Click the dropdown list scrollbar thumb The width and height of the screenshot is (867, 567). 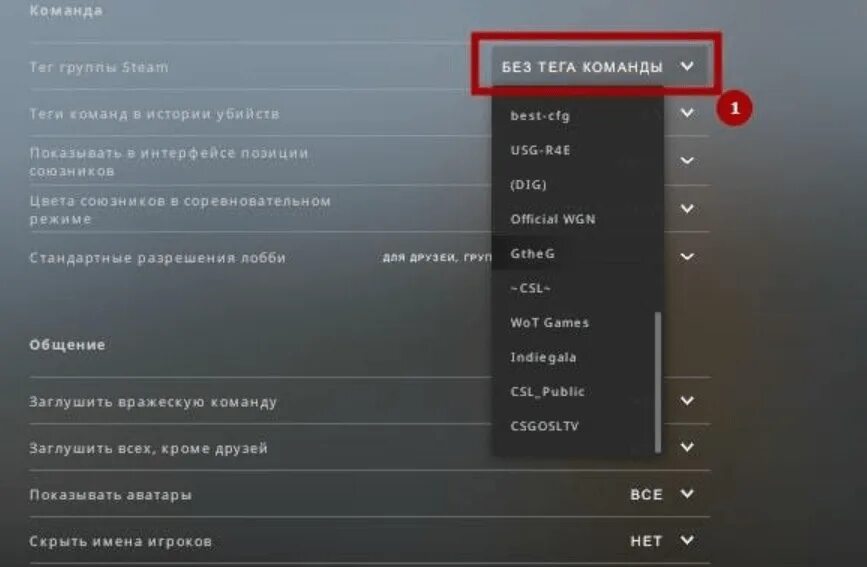pyautogui.click(x=658, y=382)
